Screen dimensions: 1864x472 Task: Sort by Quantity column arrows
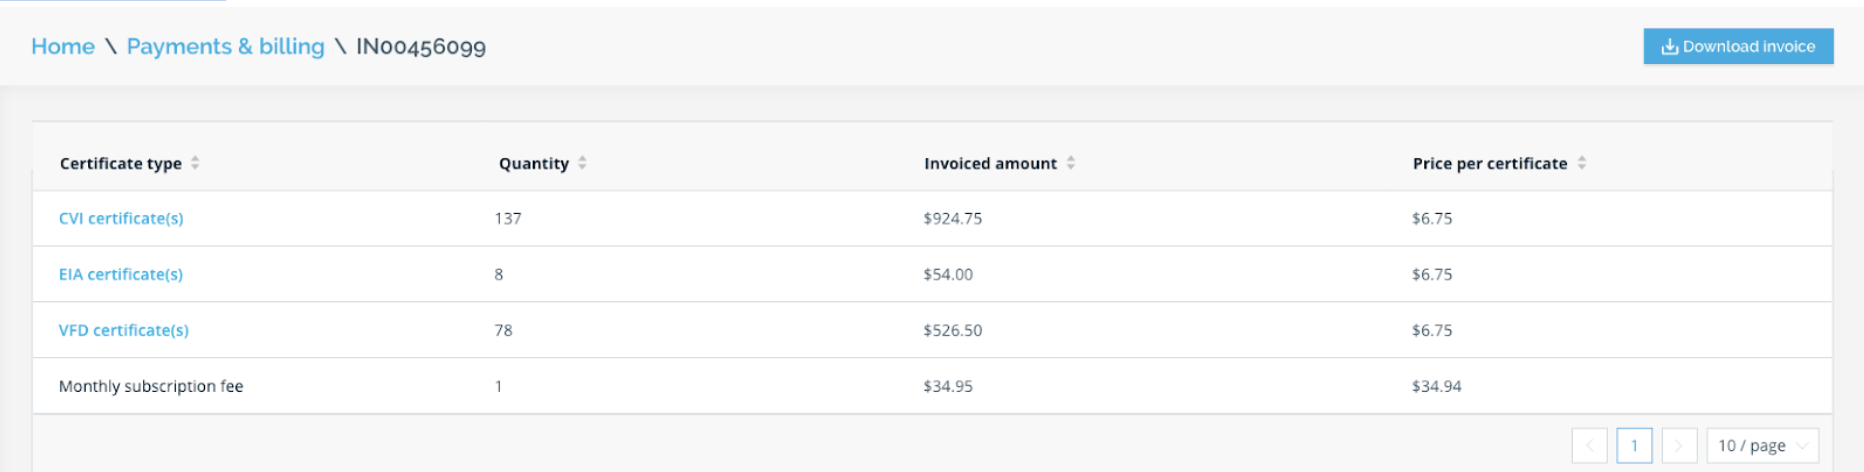[582, 163]
